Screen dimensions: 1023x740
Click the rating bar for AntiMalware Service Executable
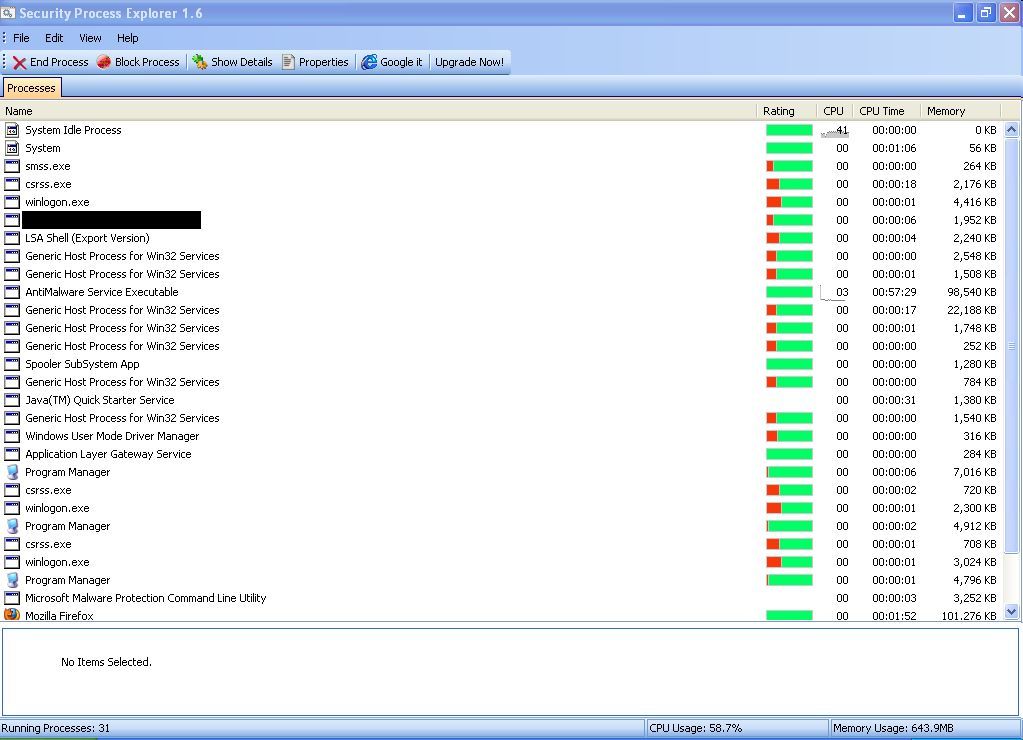point(789,292)
